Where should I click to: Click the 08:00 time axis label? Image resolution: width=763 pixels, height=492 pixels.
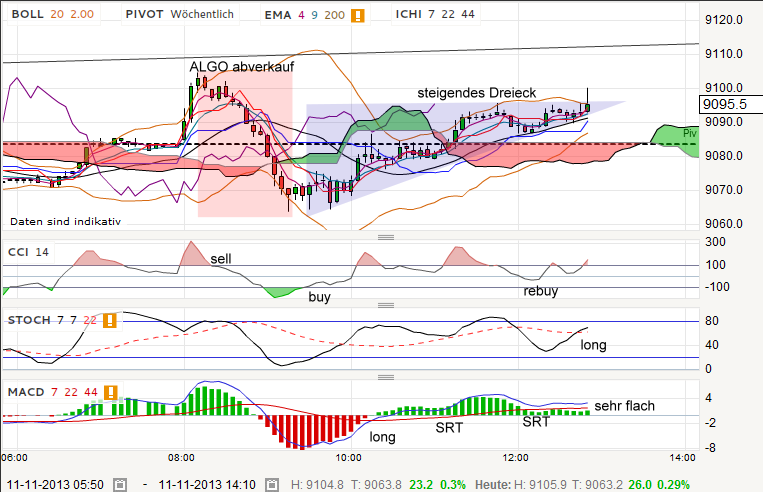[181, 457]
